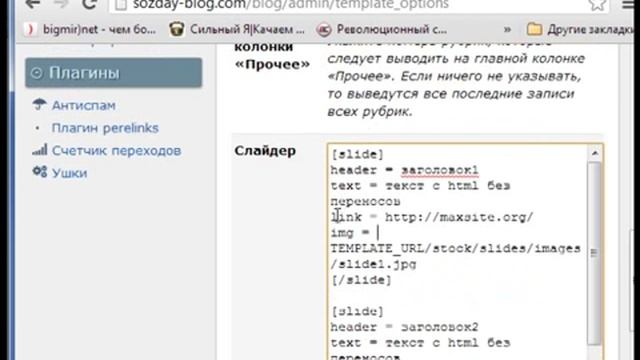
Task: Click the page icon in address bar
Action: [x=120, y=4]
